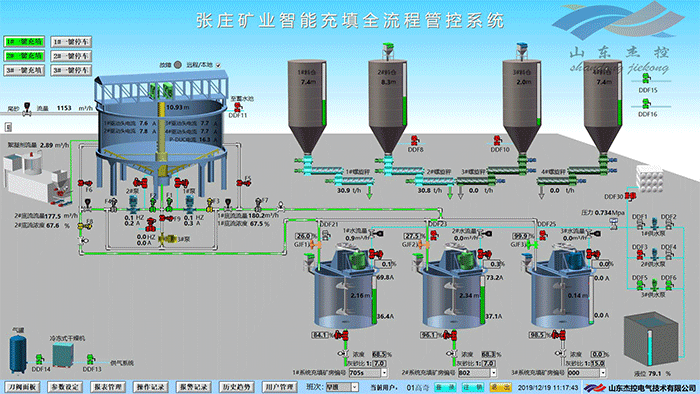Click the DDF10 valve icon
The width and height of the screenshot is (700, 394).
coord(497,141)
